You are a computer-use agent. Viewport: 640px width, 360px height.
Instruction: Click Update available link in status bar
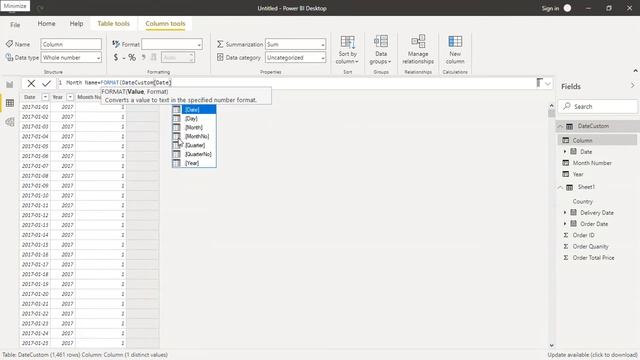click(x=592, y=355)
